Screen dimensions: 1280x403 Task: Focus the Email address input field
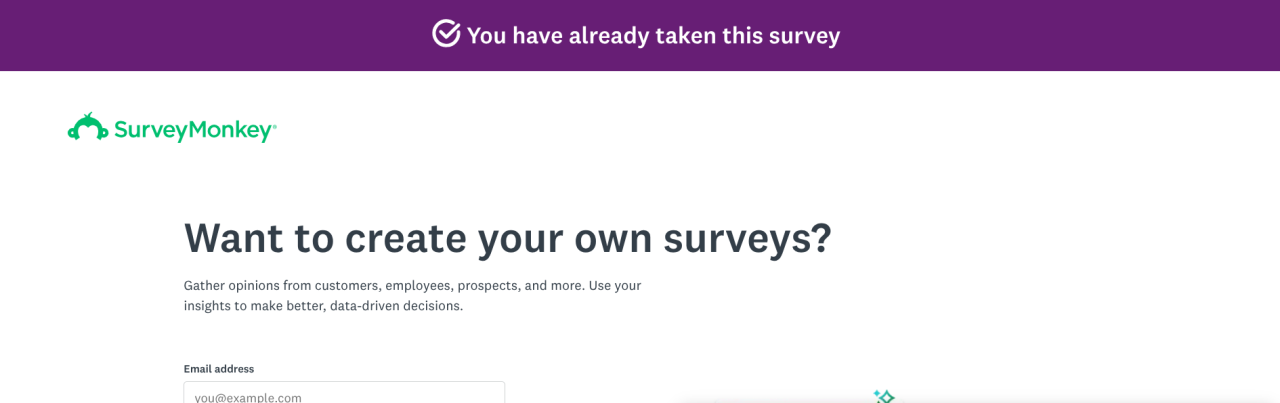click(344, 394)
